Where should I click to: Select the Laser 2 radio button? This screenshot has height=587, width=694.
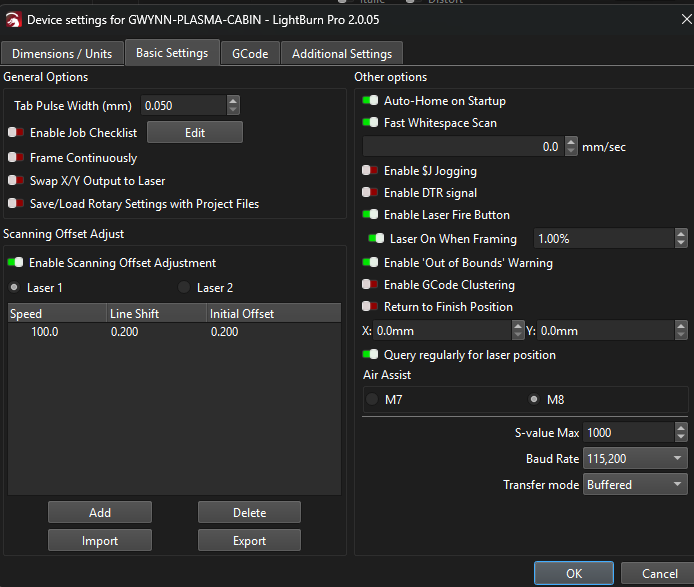tap(184, 288)
